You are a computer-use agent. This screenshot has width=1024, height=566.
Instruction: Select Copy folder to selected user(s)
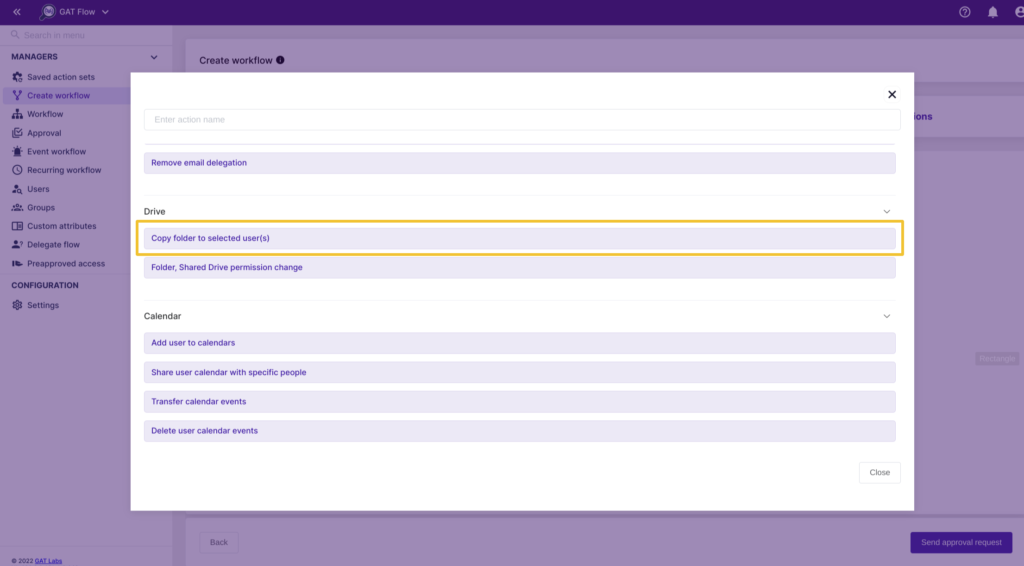[519, 238]
